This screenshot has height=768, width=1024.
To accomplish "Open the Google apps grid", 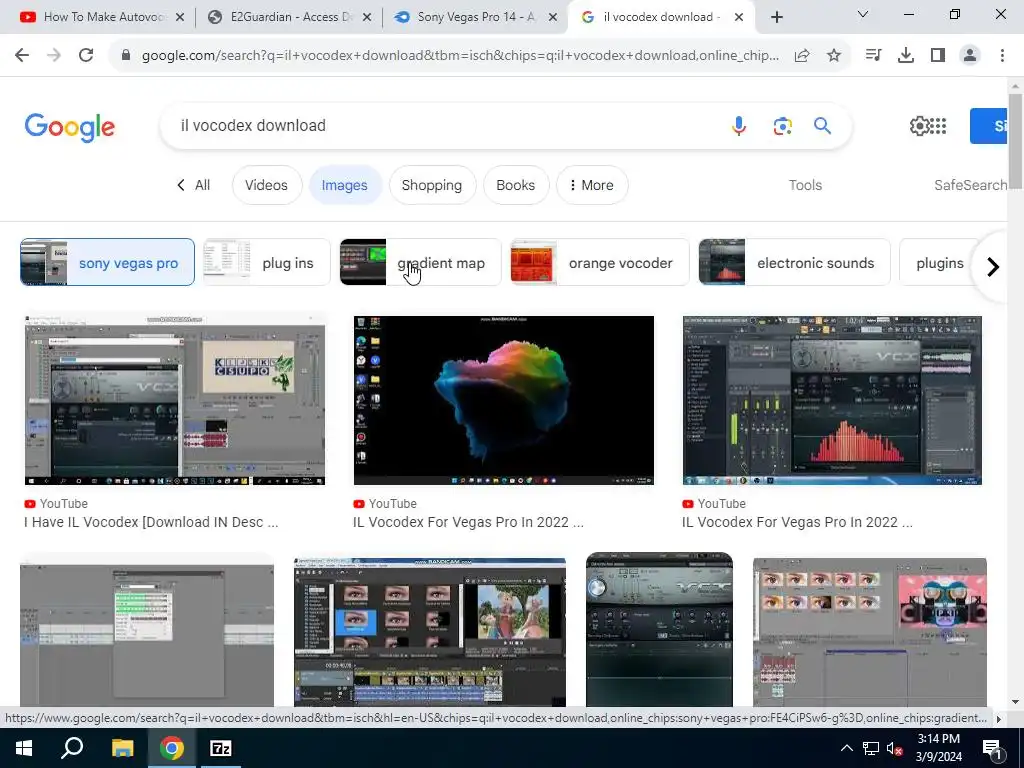I will click(938, 125).
